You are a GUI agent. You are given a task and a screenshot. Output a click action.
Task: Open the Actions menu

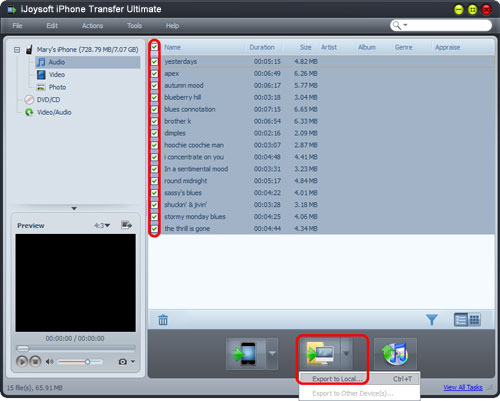point(92,26)
